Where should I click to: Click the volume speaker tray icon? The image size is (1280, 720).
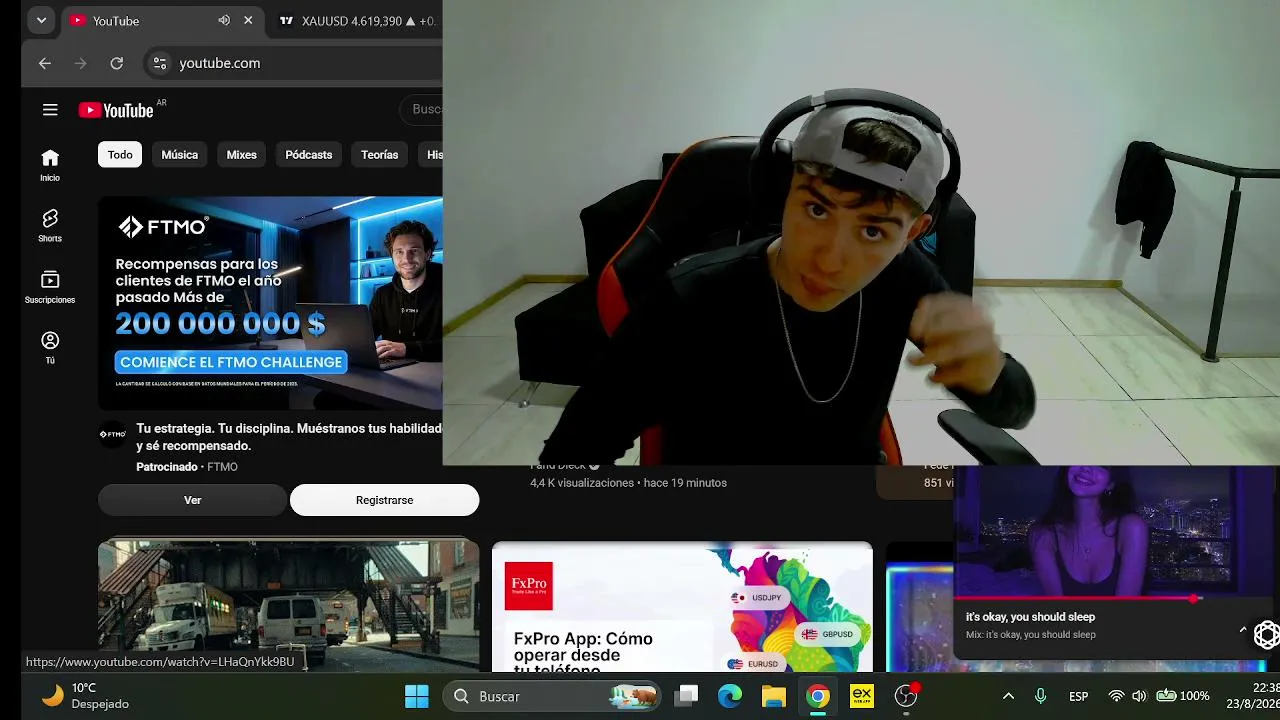1139,696
